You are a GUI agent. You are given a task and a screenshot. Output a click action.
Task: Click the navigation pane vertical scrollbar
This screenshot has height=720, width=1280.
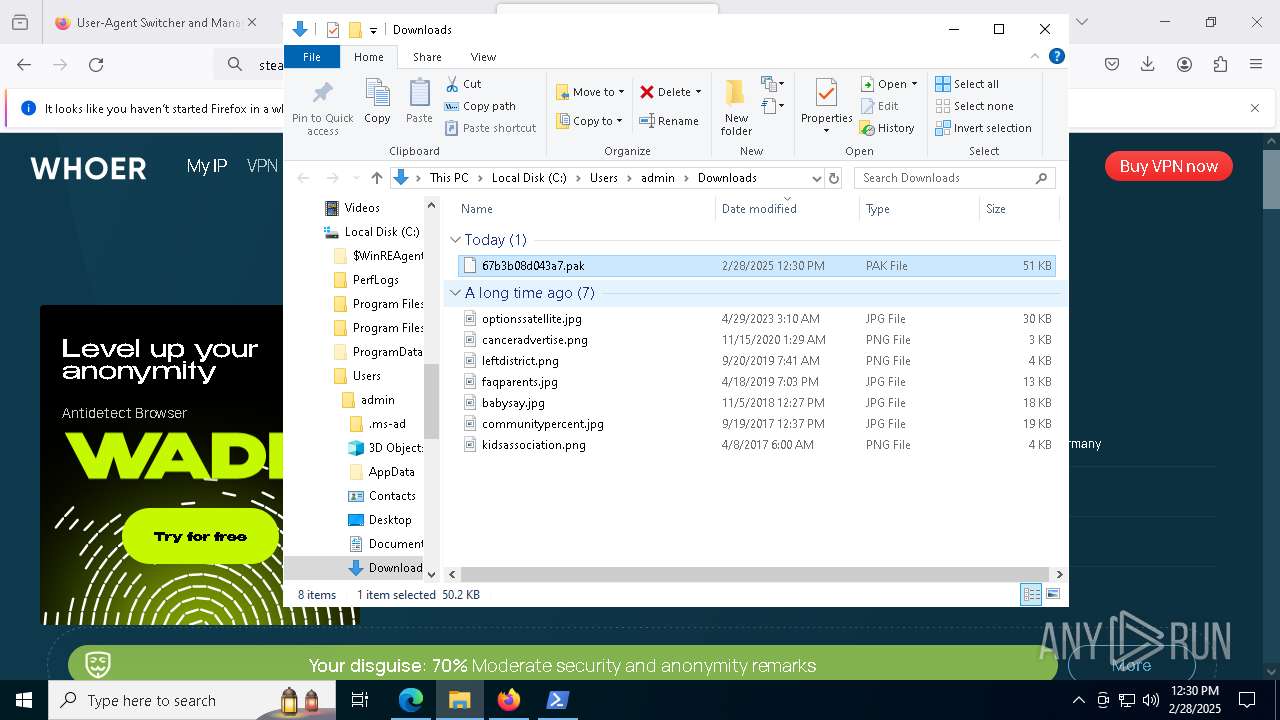pyautogui.click(x=432, y=400)
